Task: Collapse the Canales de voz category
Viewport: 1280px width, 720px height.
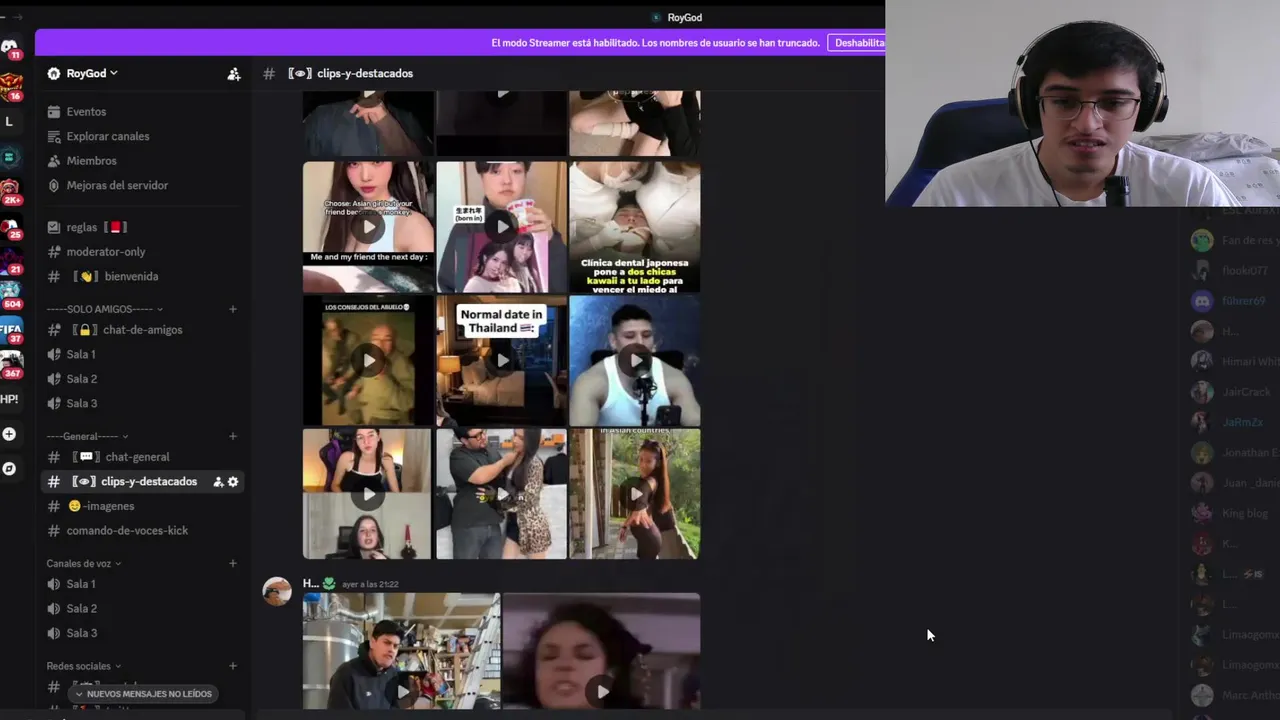Action: [84, 563]
